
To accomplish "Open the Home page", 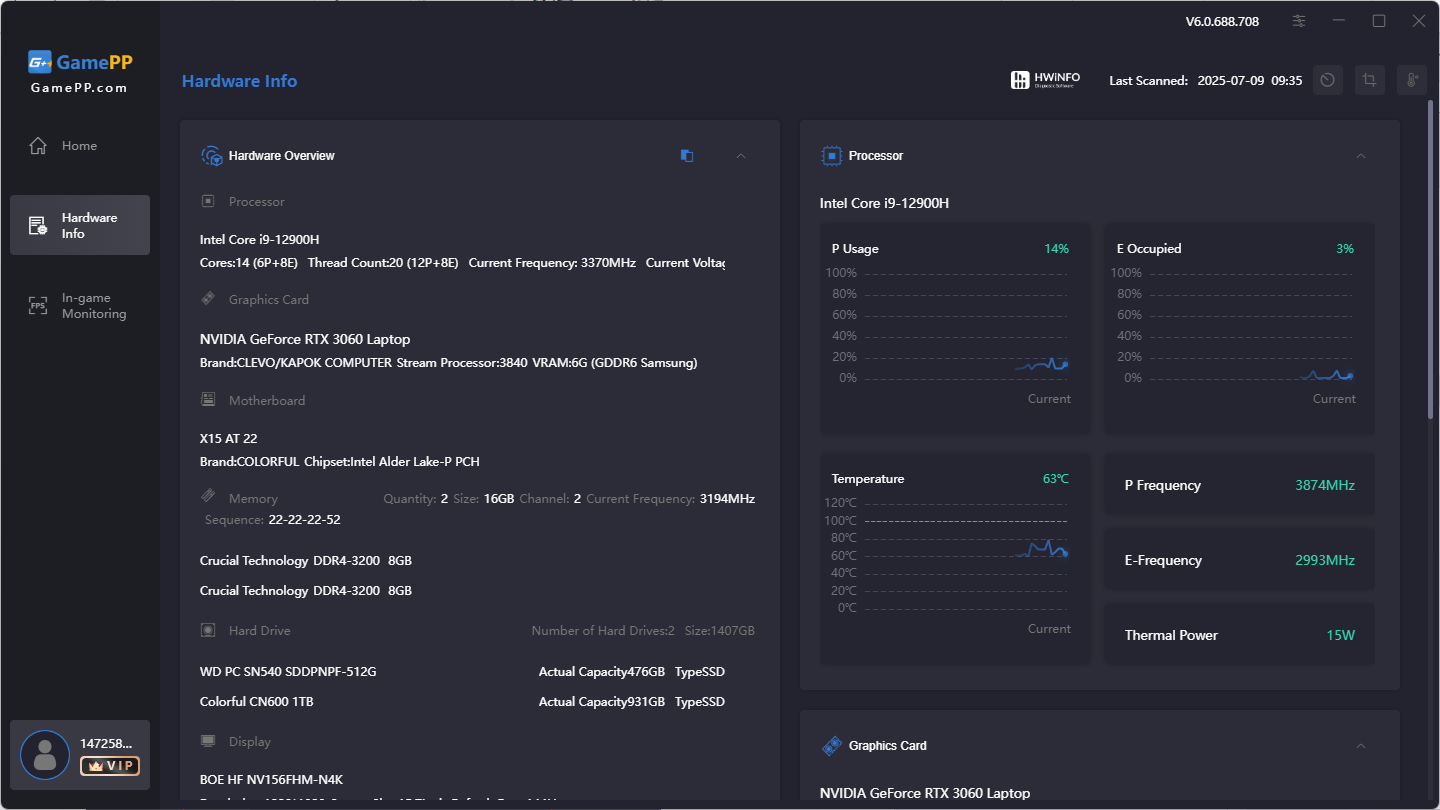I will pyautogui.click(x=80, y=146).
